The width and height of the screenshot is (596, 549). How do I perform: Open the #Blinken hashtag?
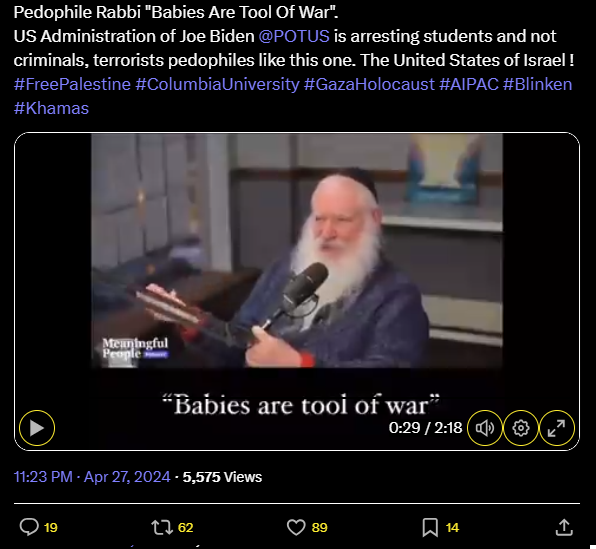point(537,84)
